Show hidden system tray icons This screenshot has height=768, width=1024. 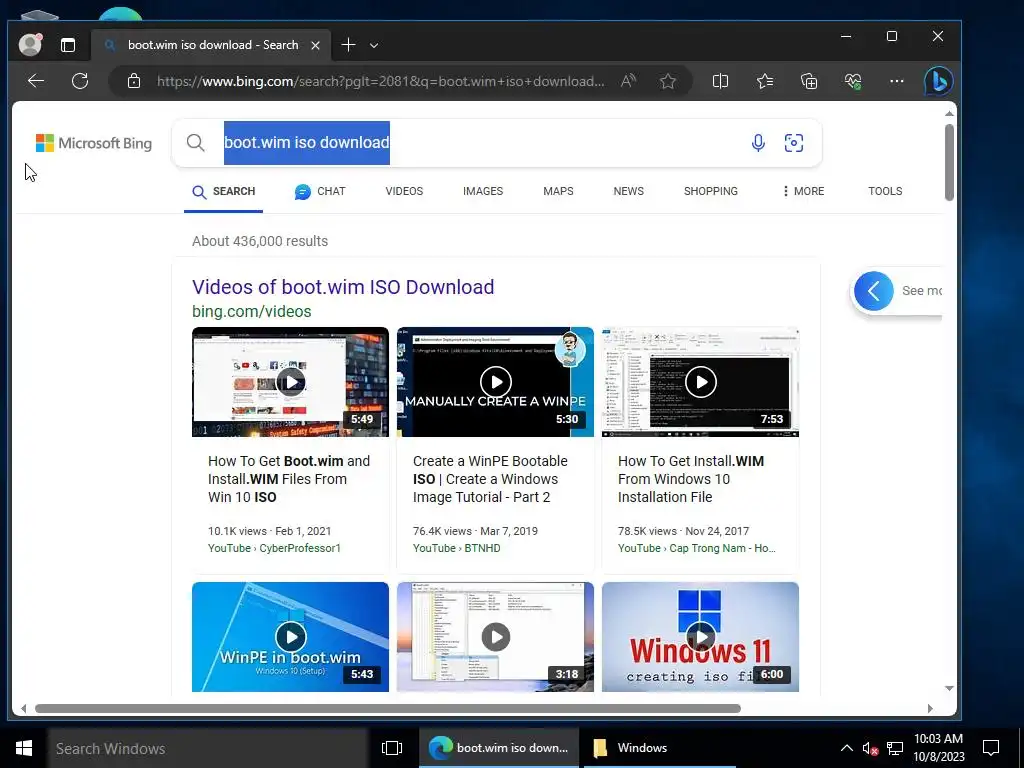(x=846, y=748)
